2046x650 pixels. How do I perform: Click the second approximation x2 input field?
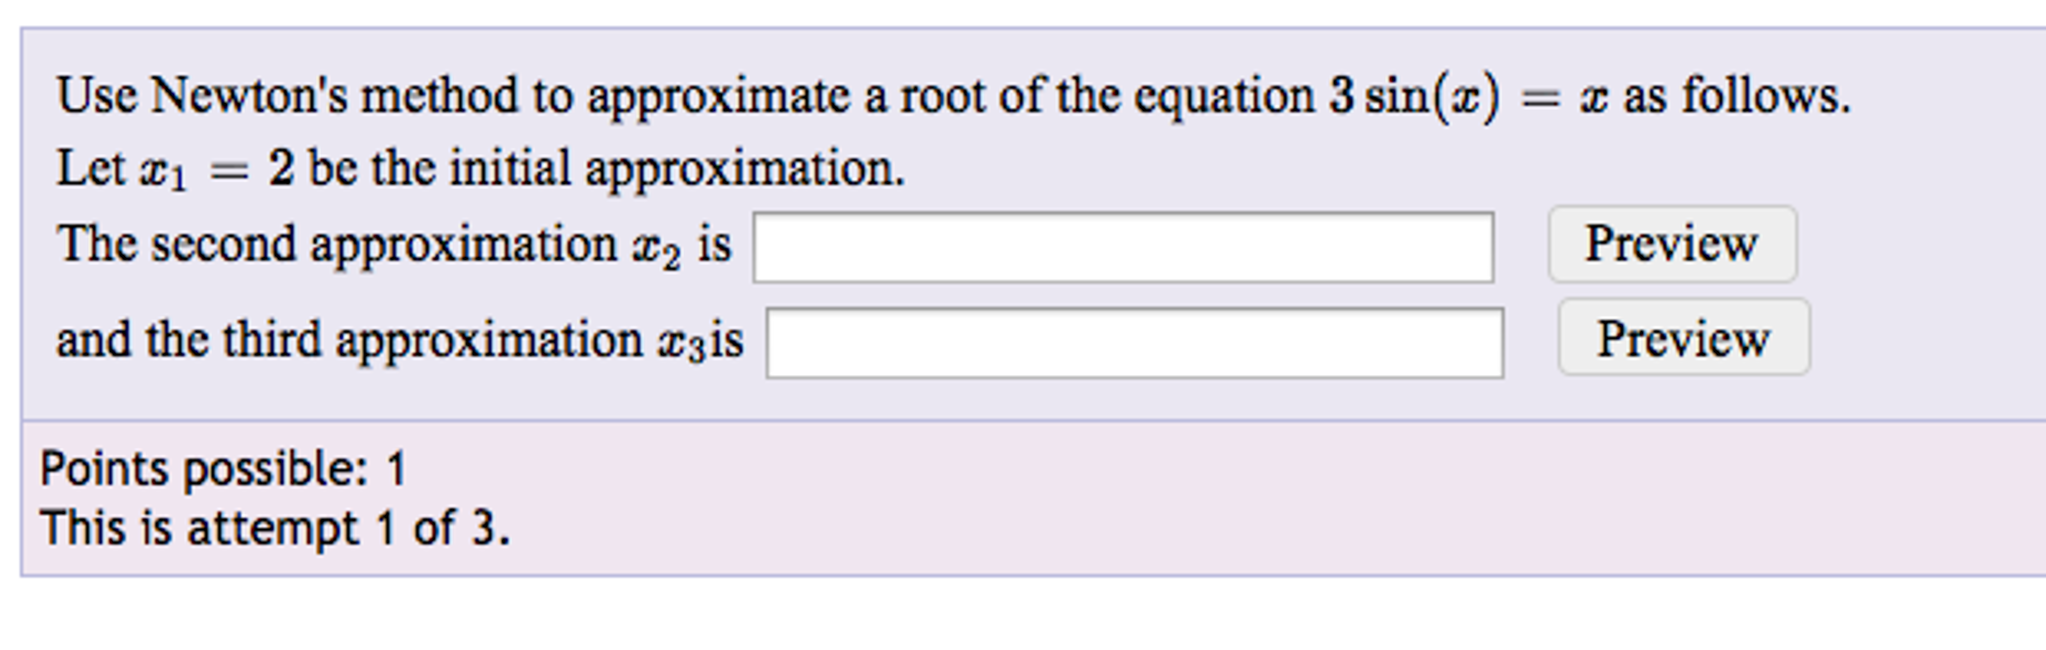[x=1122, y=247]
